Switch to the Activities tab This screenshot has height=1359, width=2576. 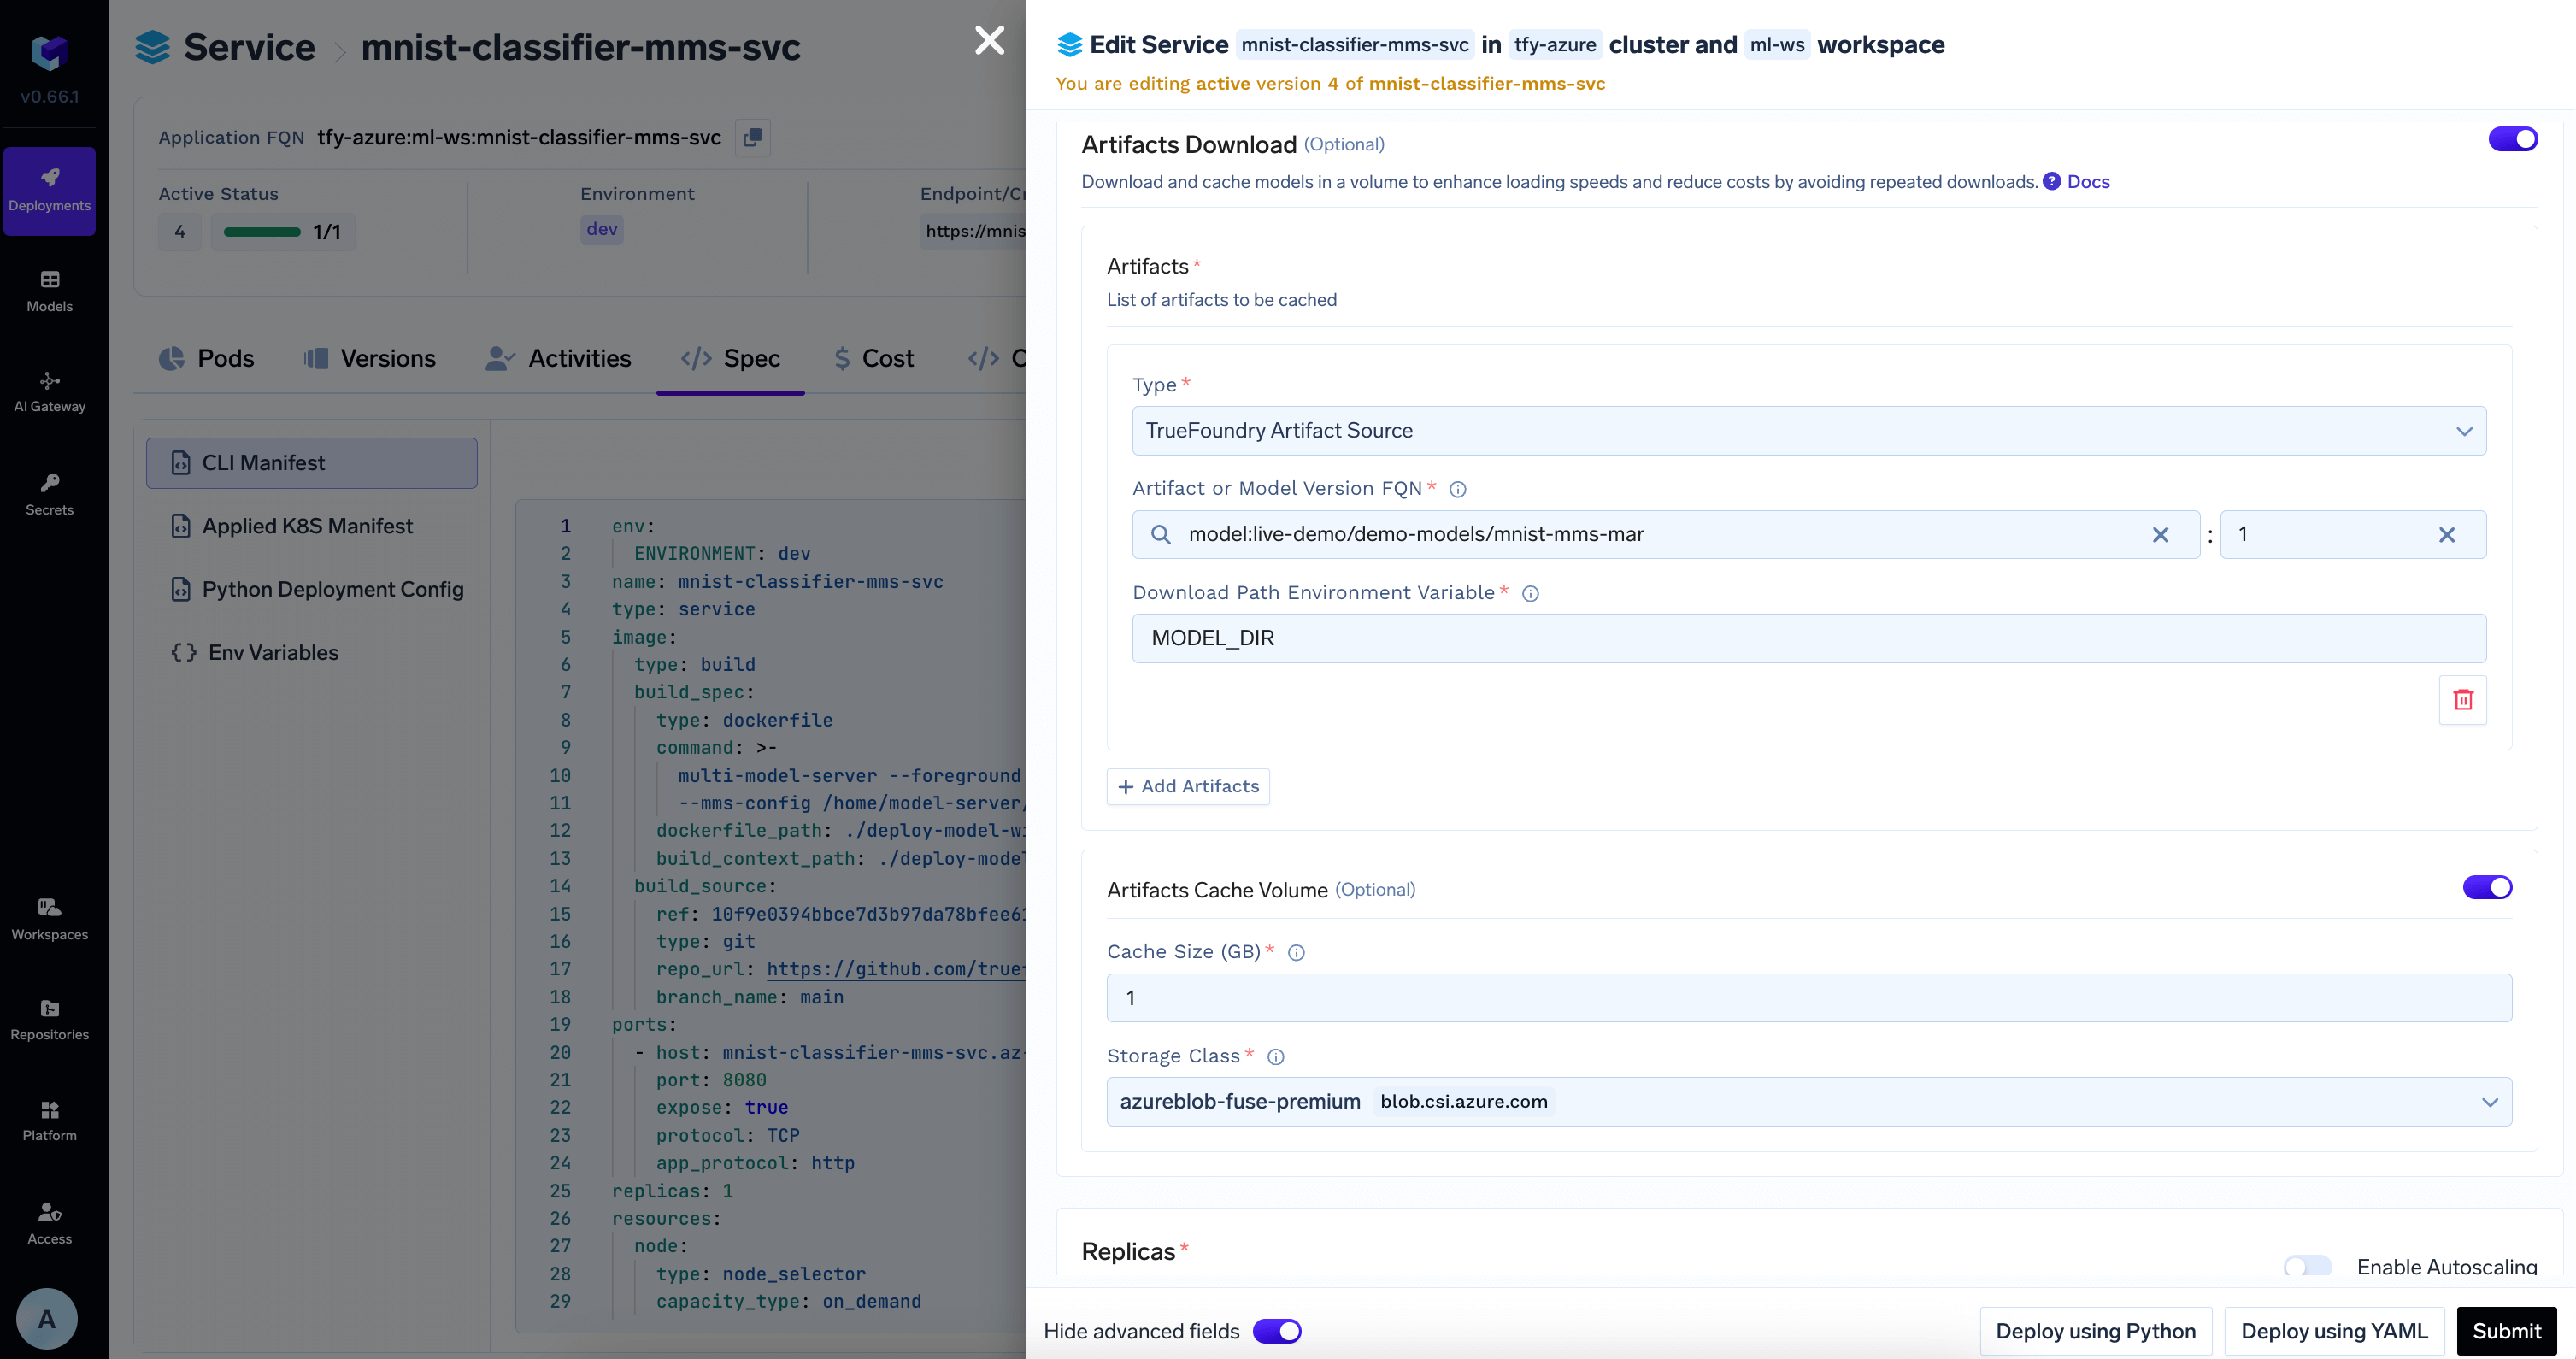click(x=558, y=358)
